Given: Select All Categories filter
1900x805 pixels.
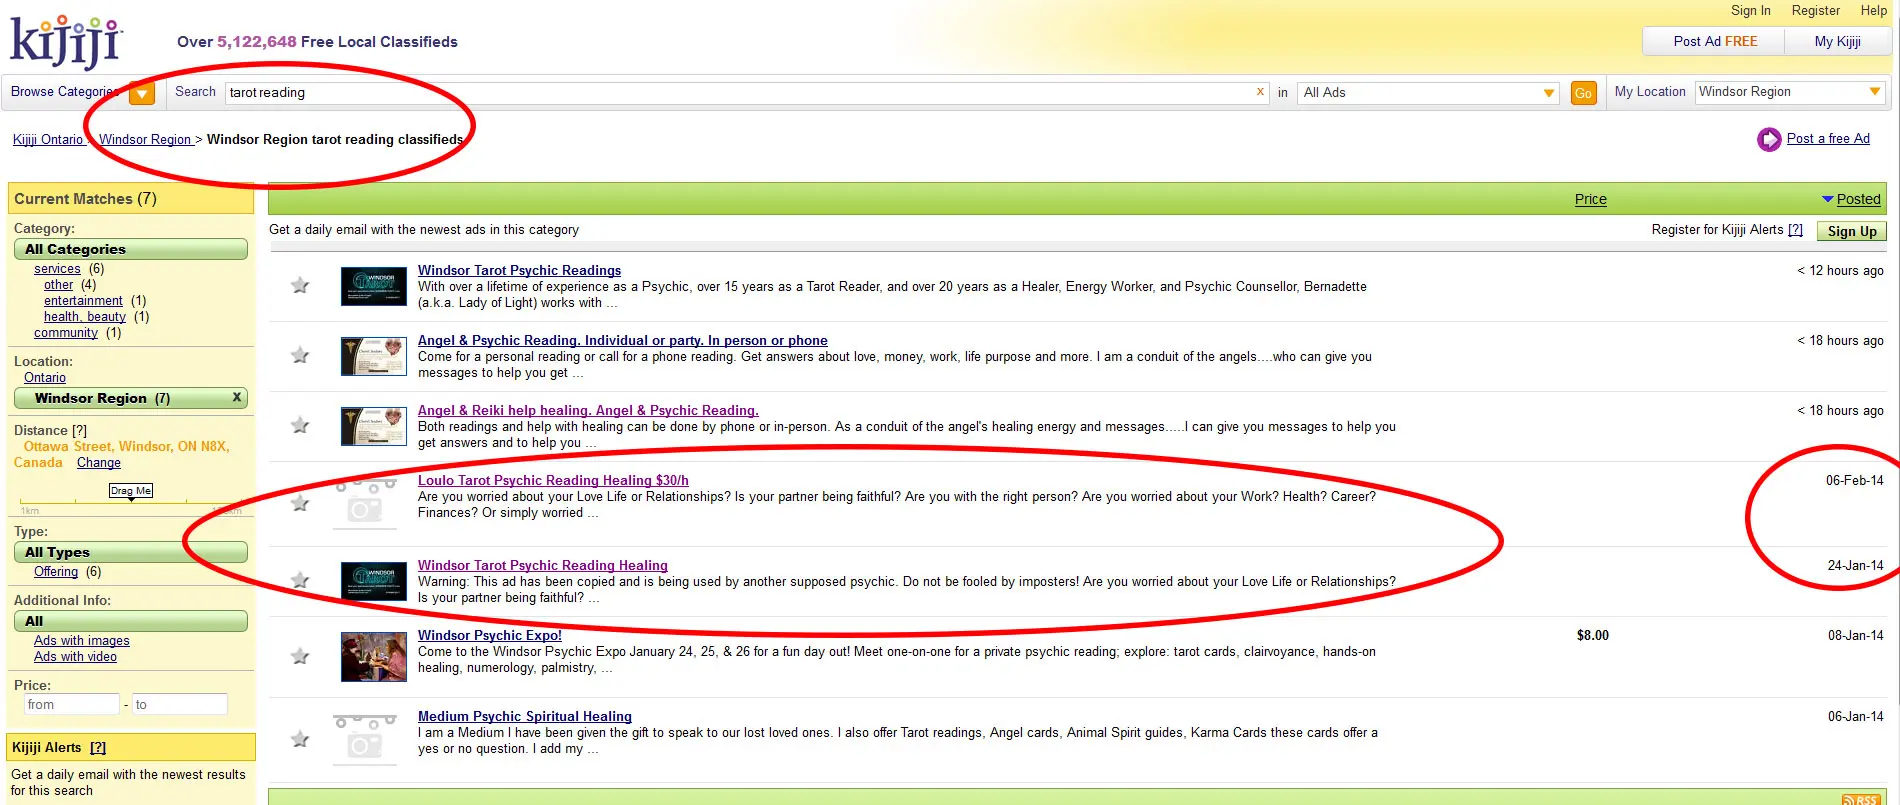Looking at the screenshot, I should tap(131, 249).
